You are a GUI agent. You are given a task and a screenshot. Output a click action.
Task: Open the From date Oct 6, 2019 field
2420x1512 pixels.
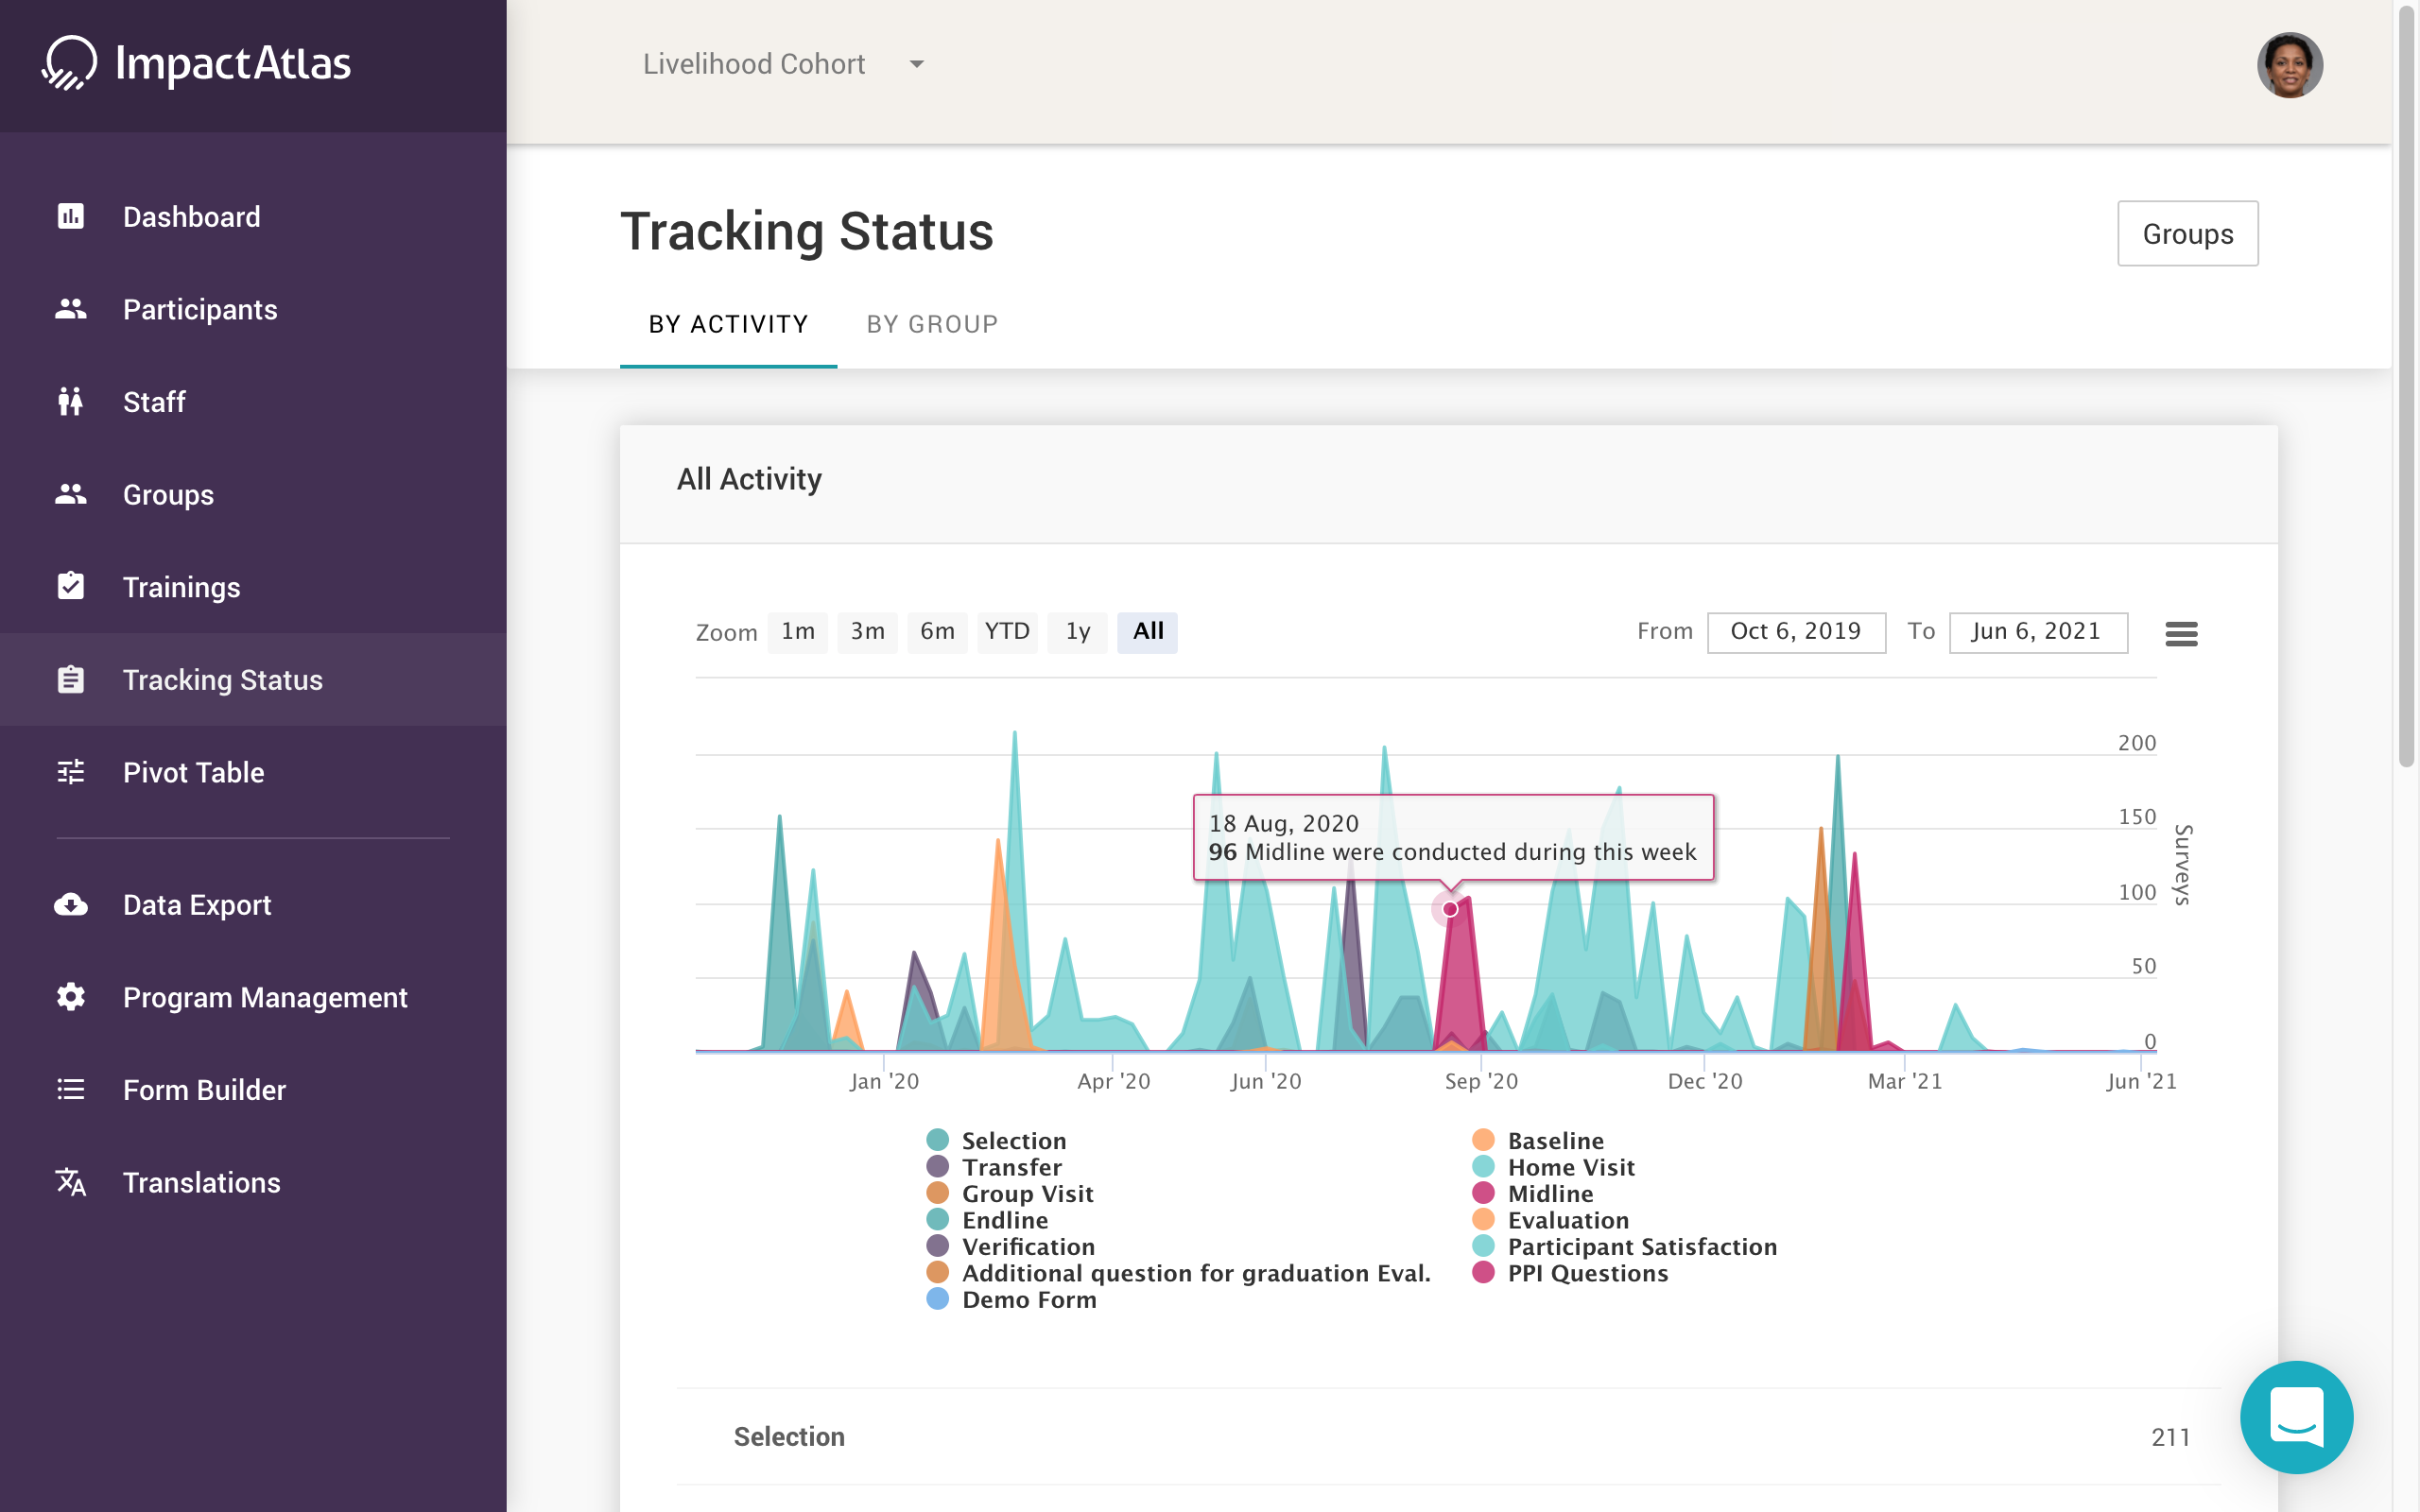click(1795, 632)
